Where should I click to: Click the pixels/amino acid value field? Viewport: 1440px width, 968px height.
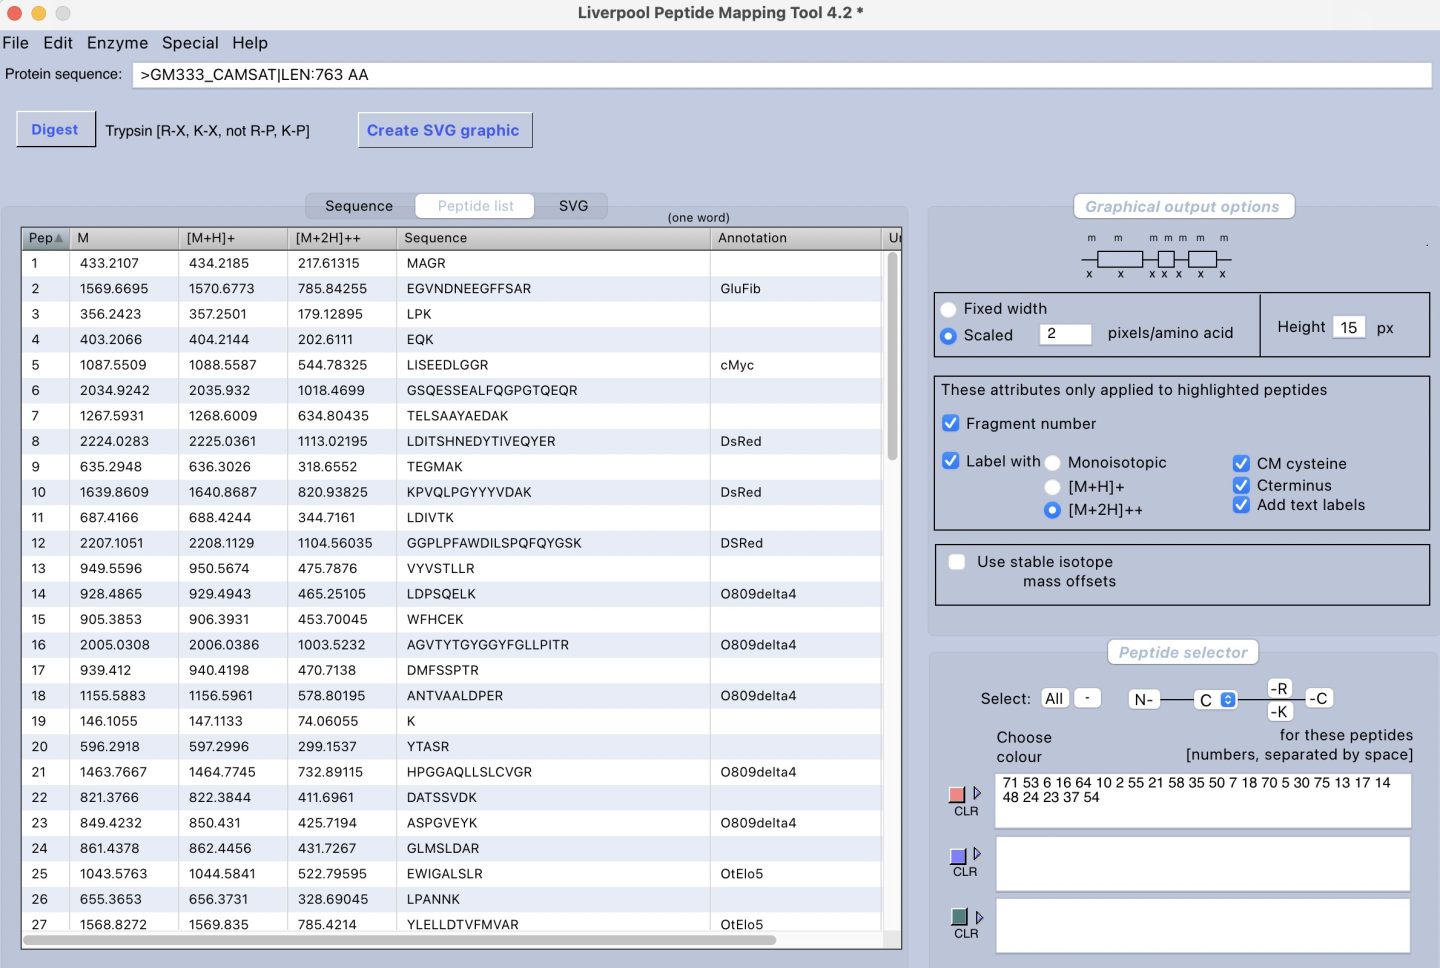pos(1065,333)
